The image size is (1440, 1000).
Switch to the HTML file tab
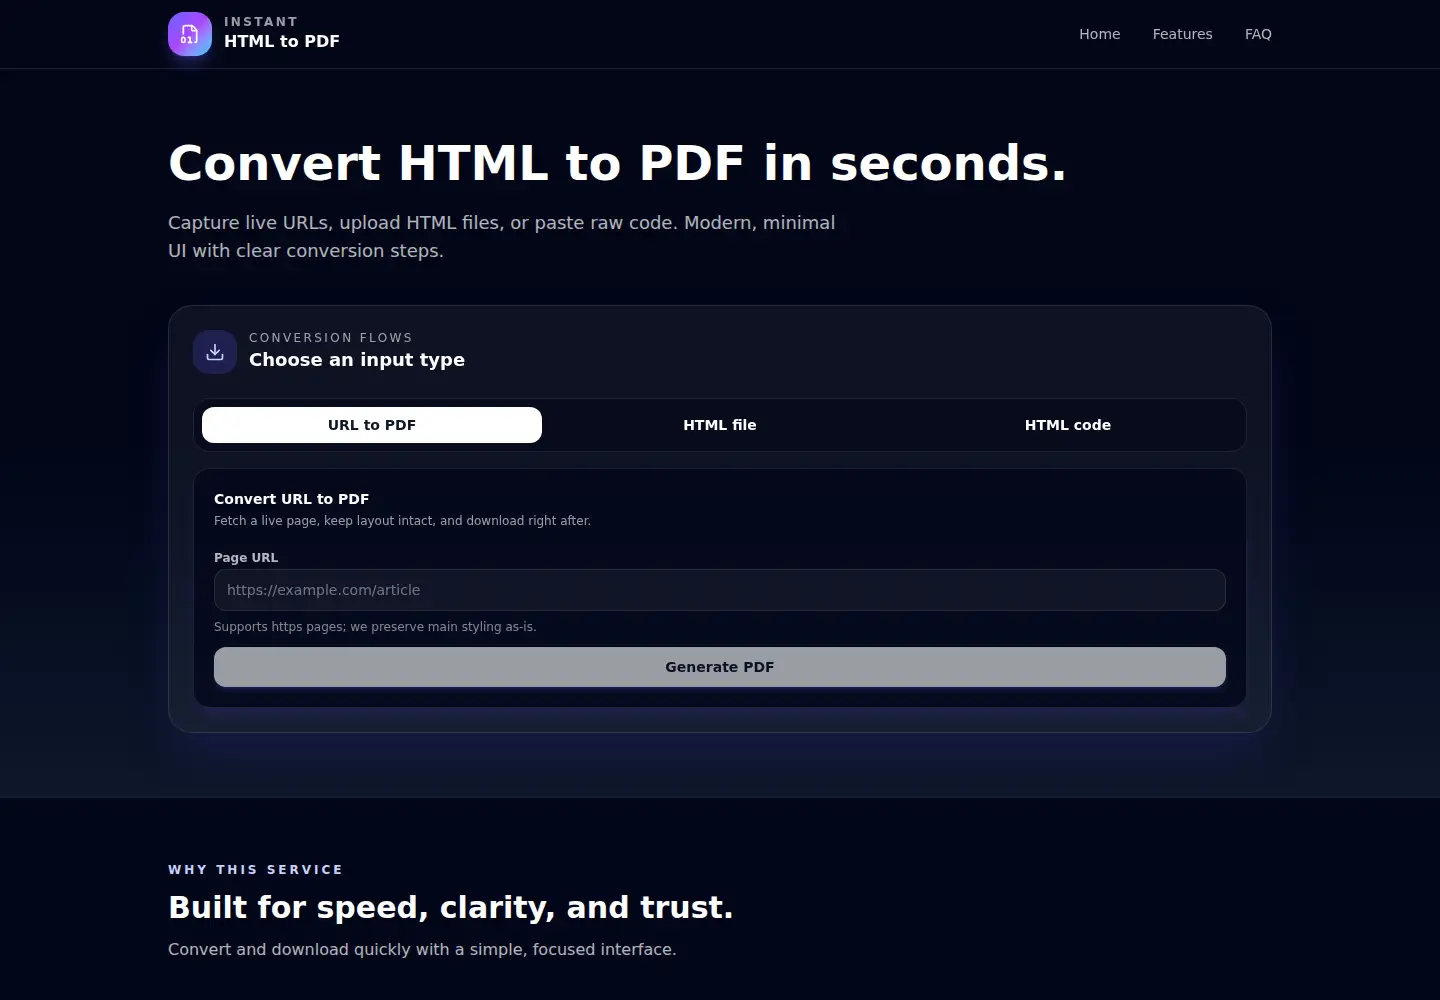pos(720,425)
